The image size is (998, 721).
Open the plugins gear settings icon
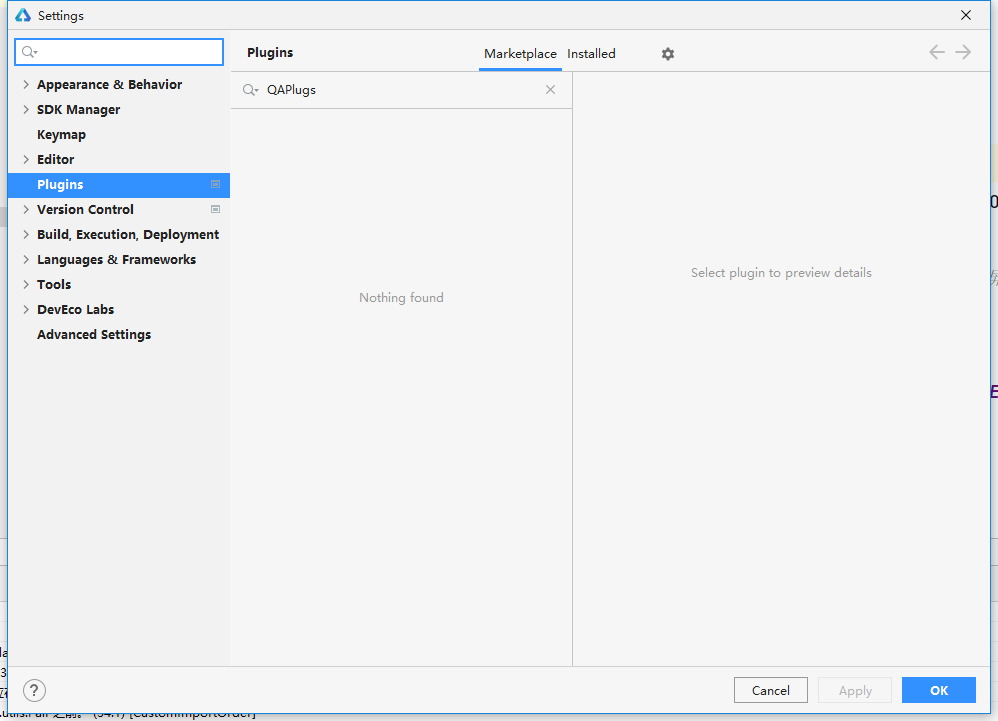coord(668,54)
